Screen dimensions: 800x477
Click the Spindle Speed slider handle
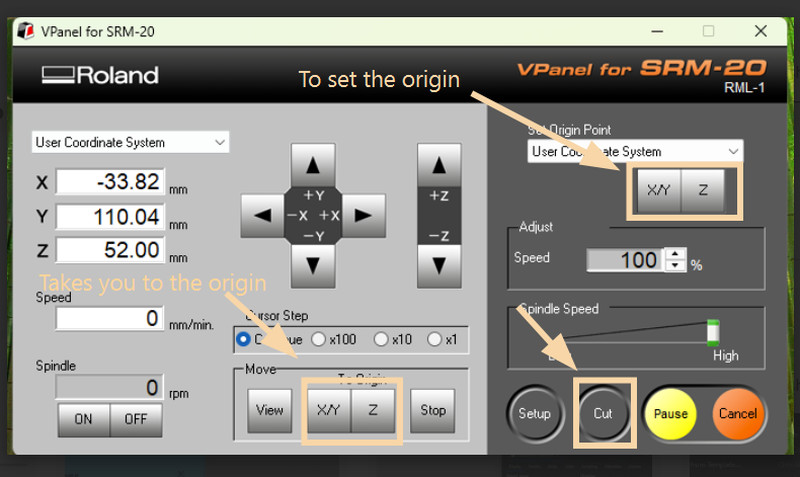click(713, 332)
